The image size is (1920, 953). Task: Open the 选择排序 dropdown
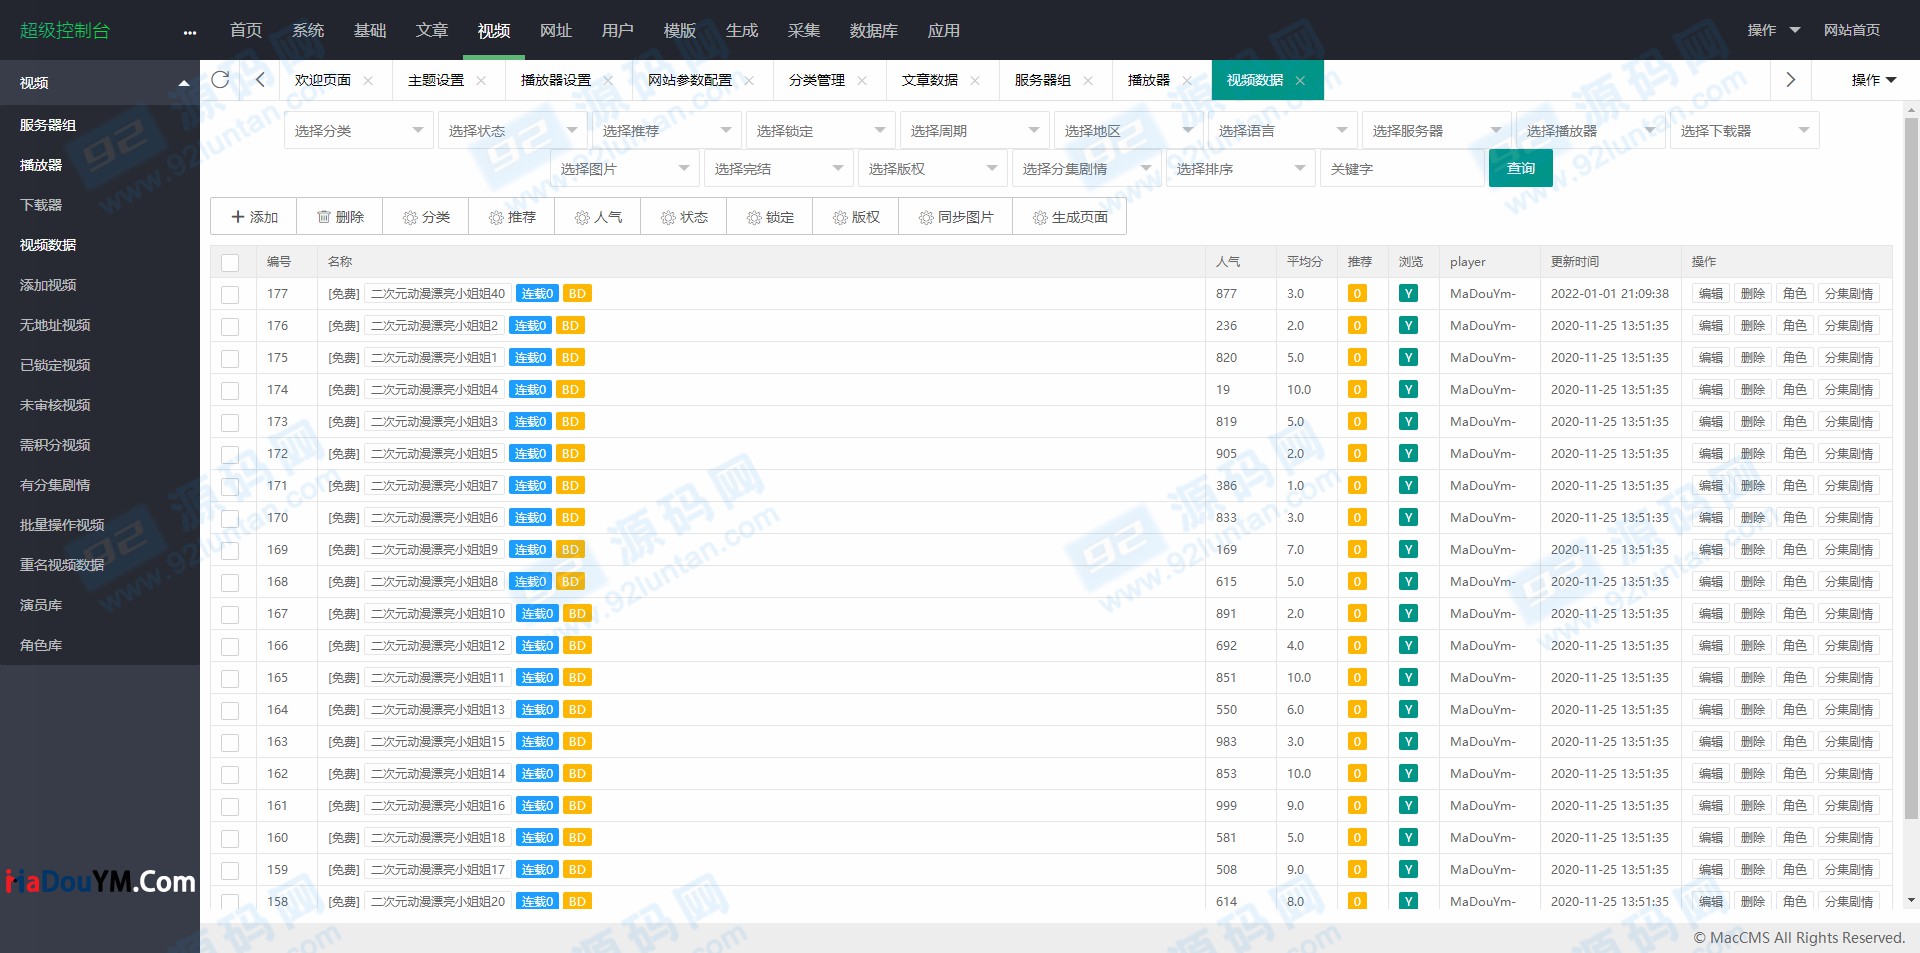coord(1240,169)
